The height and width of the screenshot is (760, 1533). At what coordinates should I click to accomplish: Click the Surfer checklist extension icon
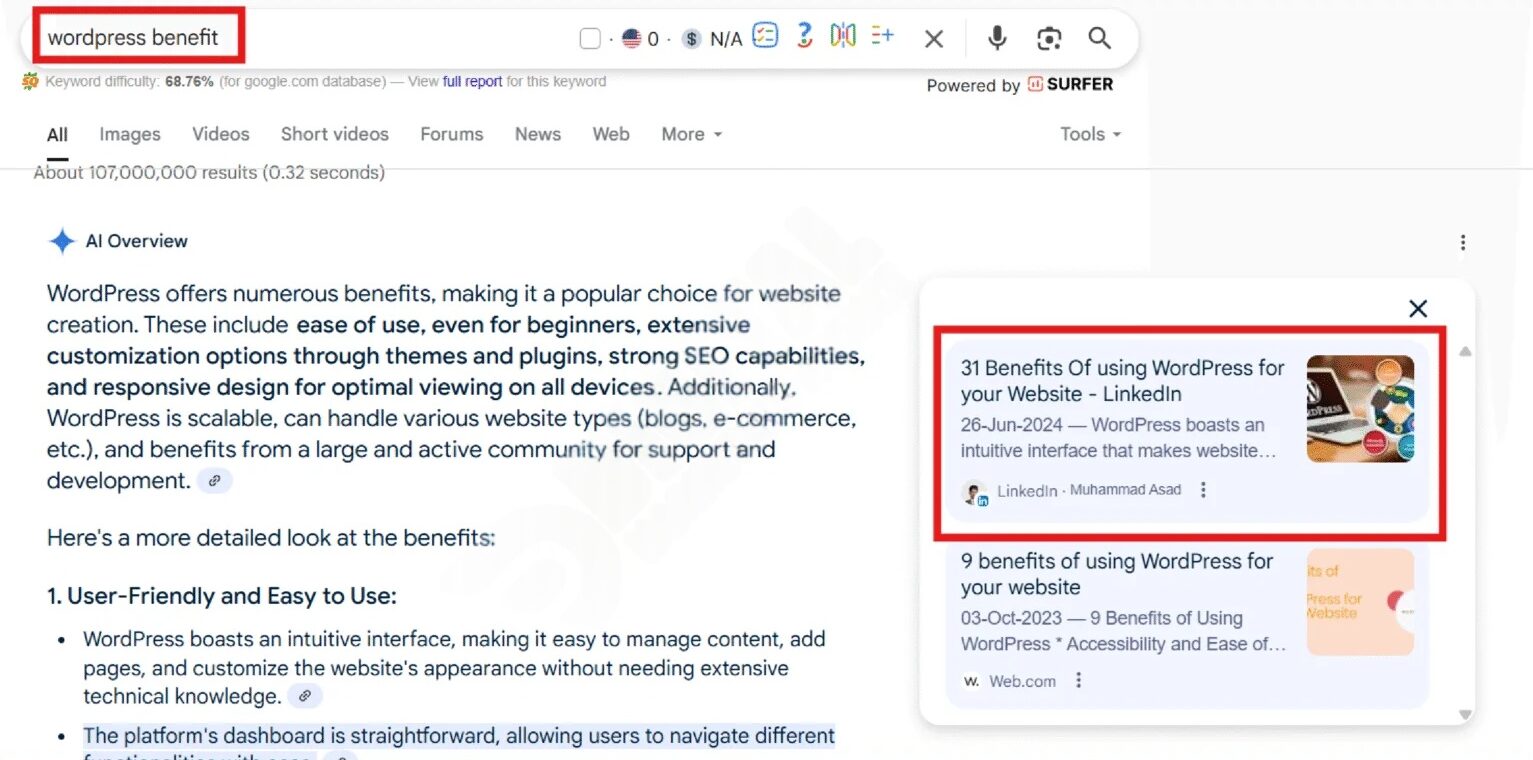[765, 36]
